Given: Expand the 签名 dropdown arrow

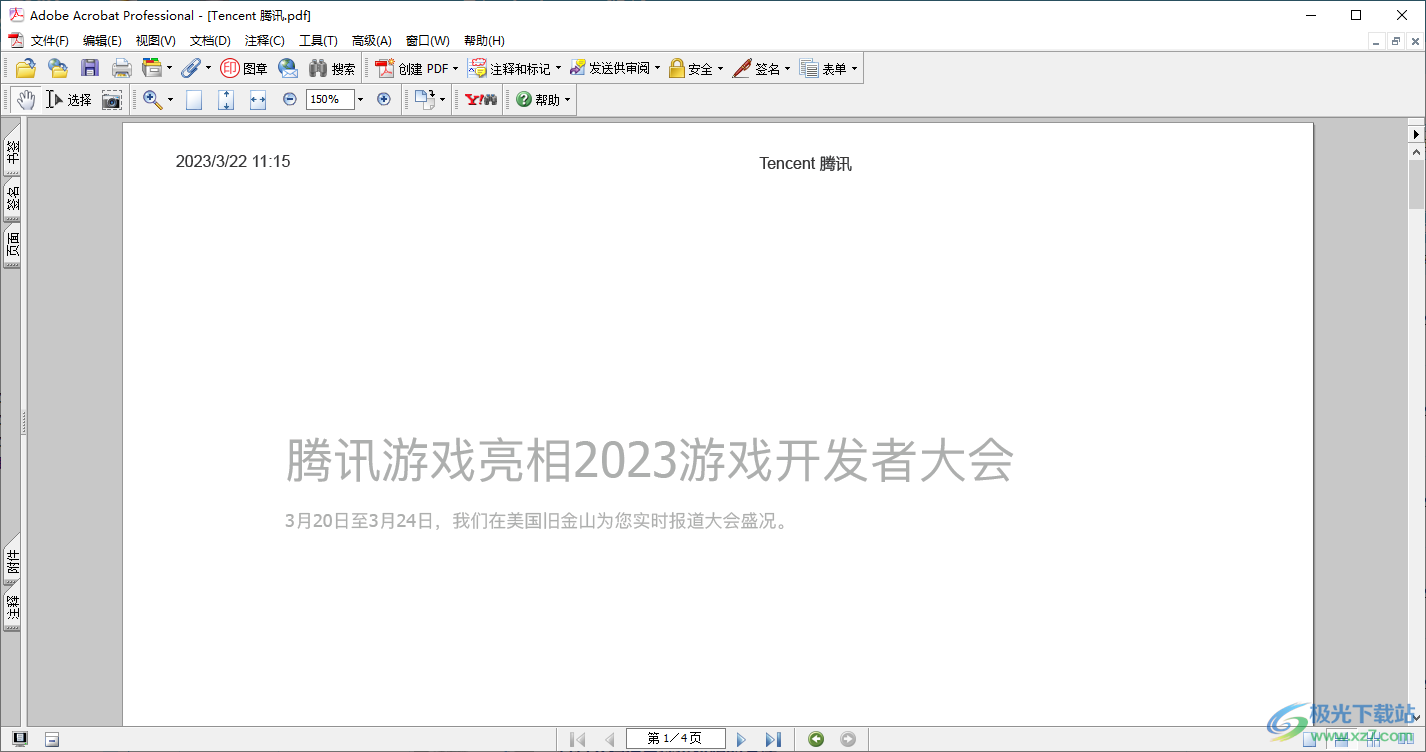Looking at the screenshot, I should coord(787,69).
